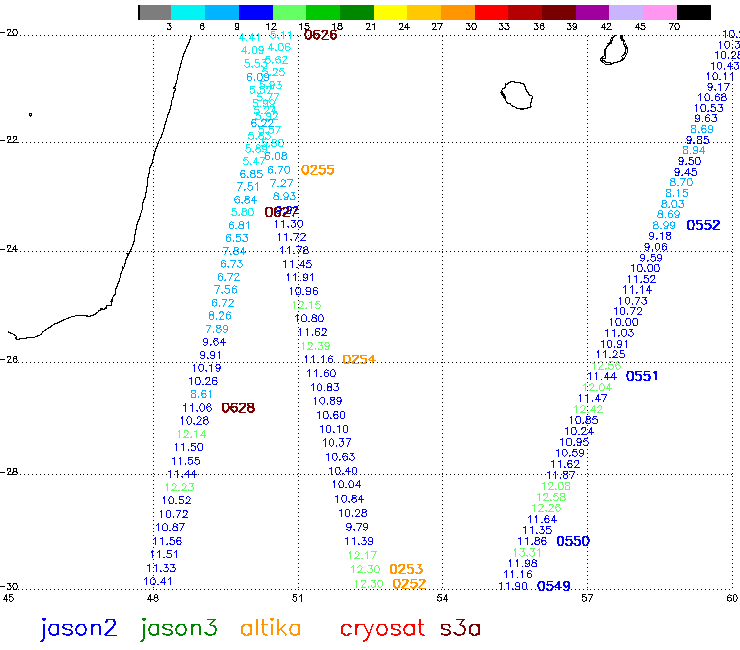Select the cyan value 4.41

pos(250,37)
